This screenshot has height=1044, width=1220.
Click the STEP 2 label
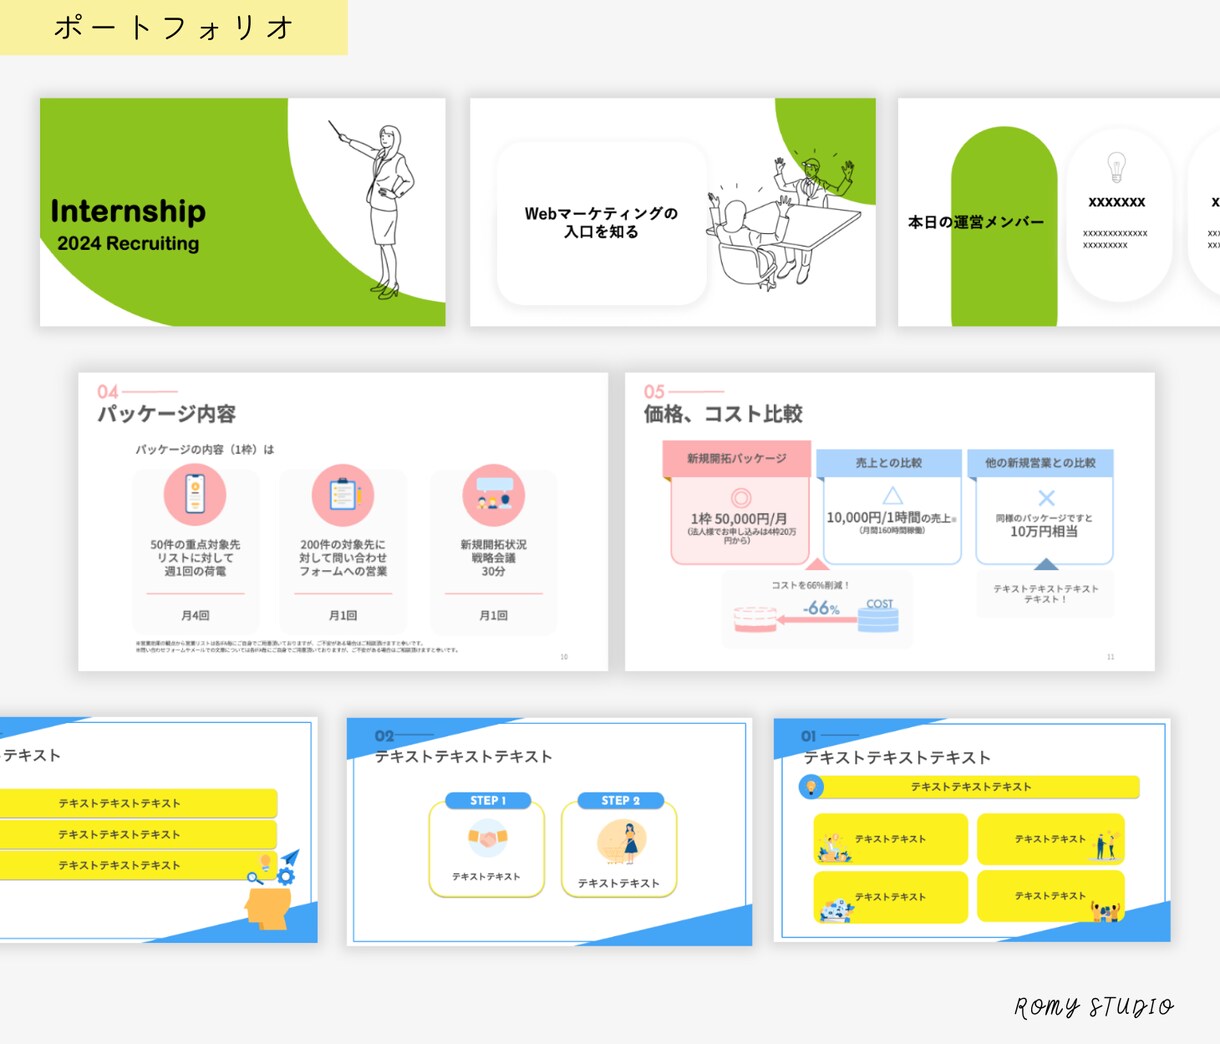[x=620, y=801]
